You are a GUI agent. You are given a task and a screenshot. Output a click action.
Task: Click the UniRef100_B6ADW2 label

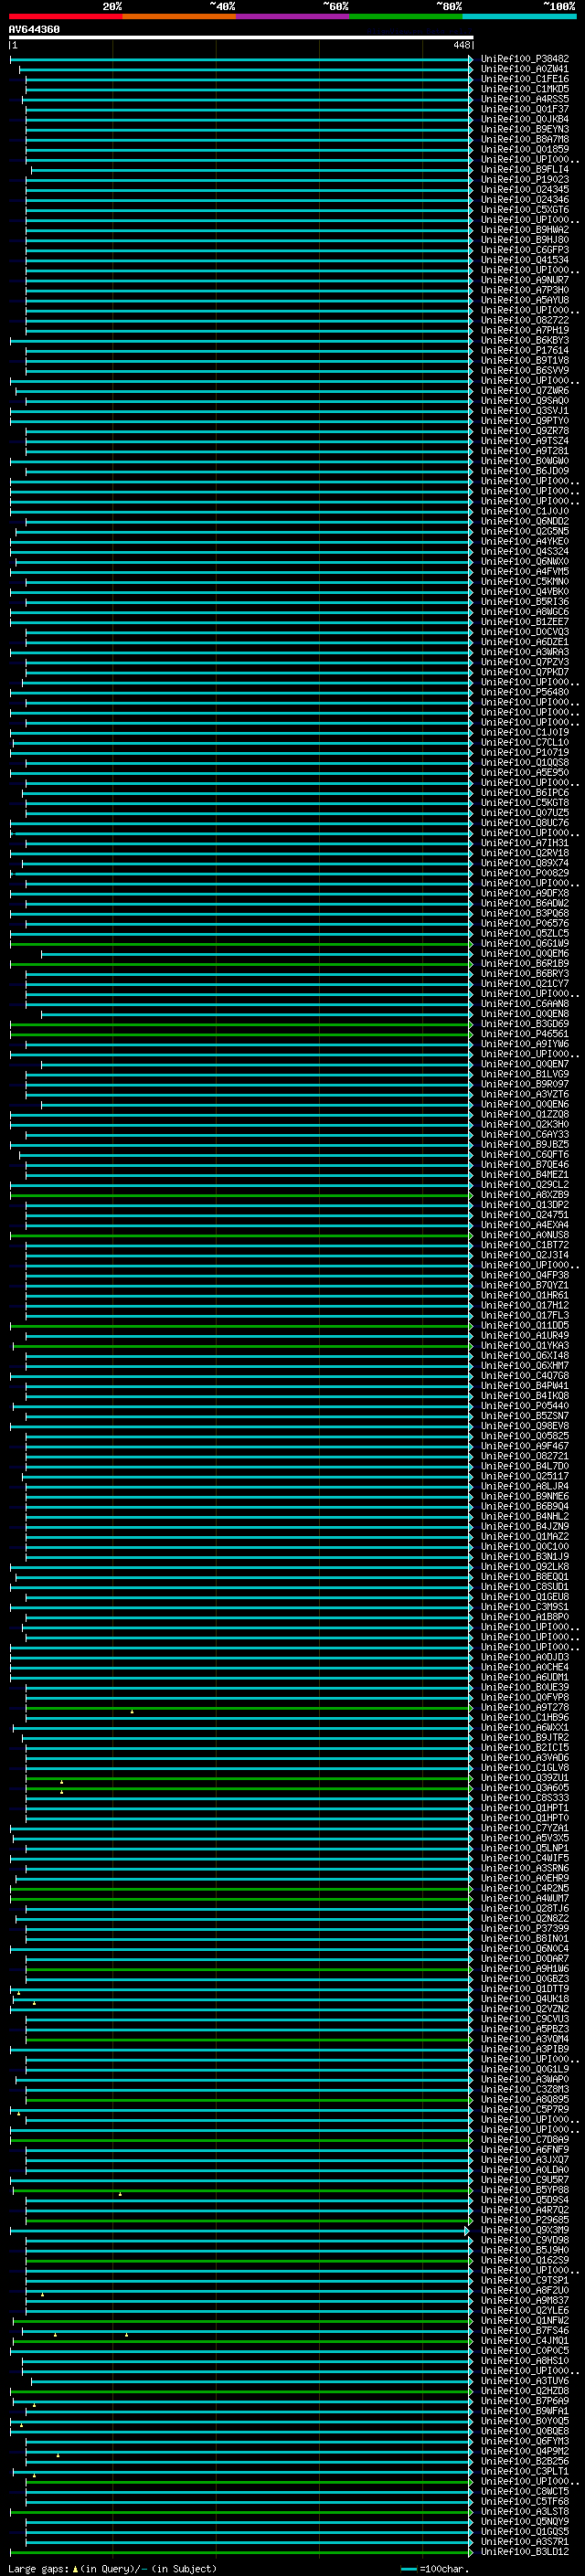pos(525,903)
